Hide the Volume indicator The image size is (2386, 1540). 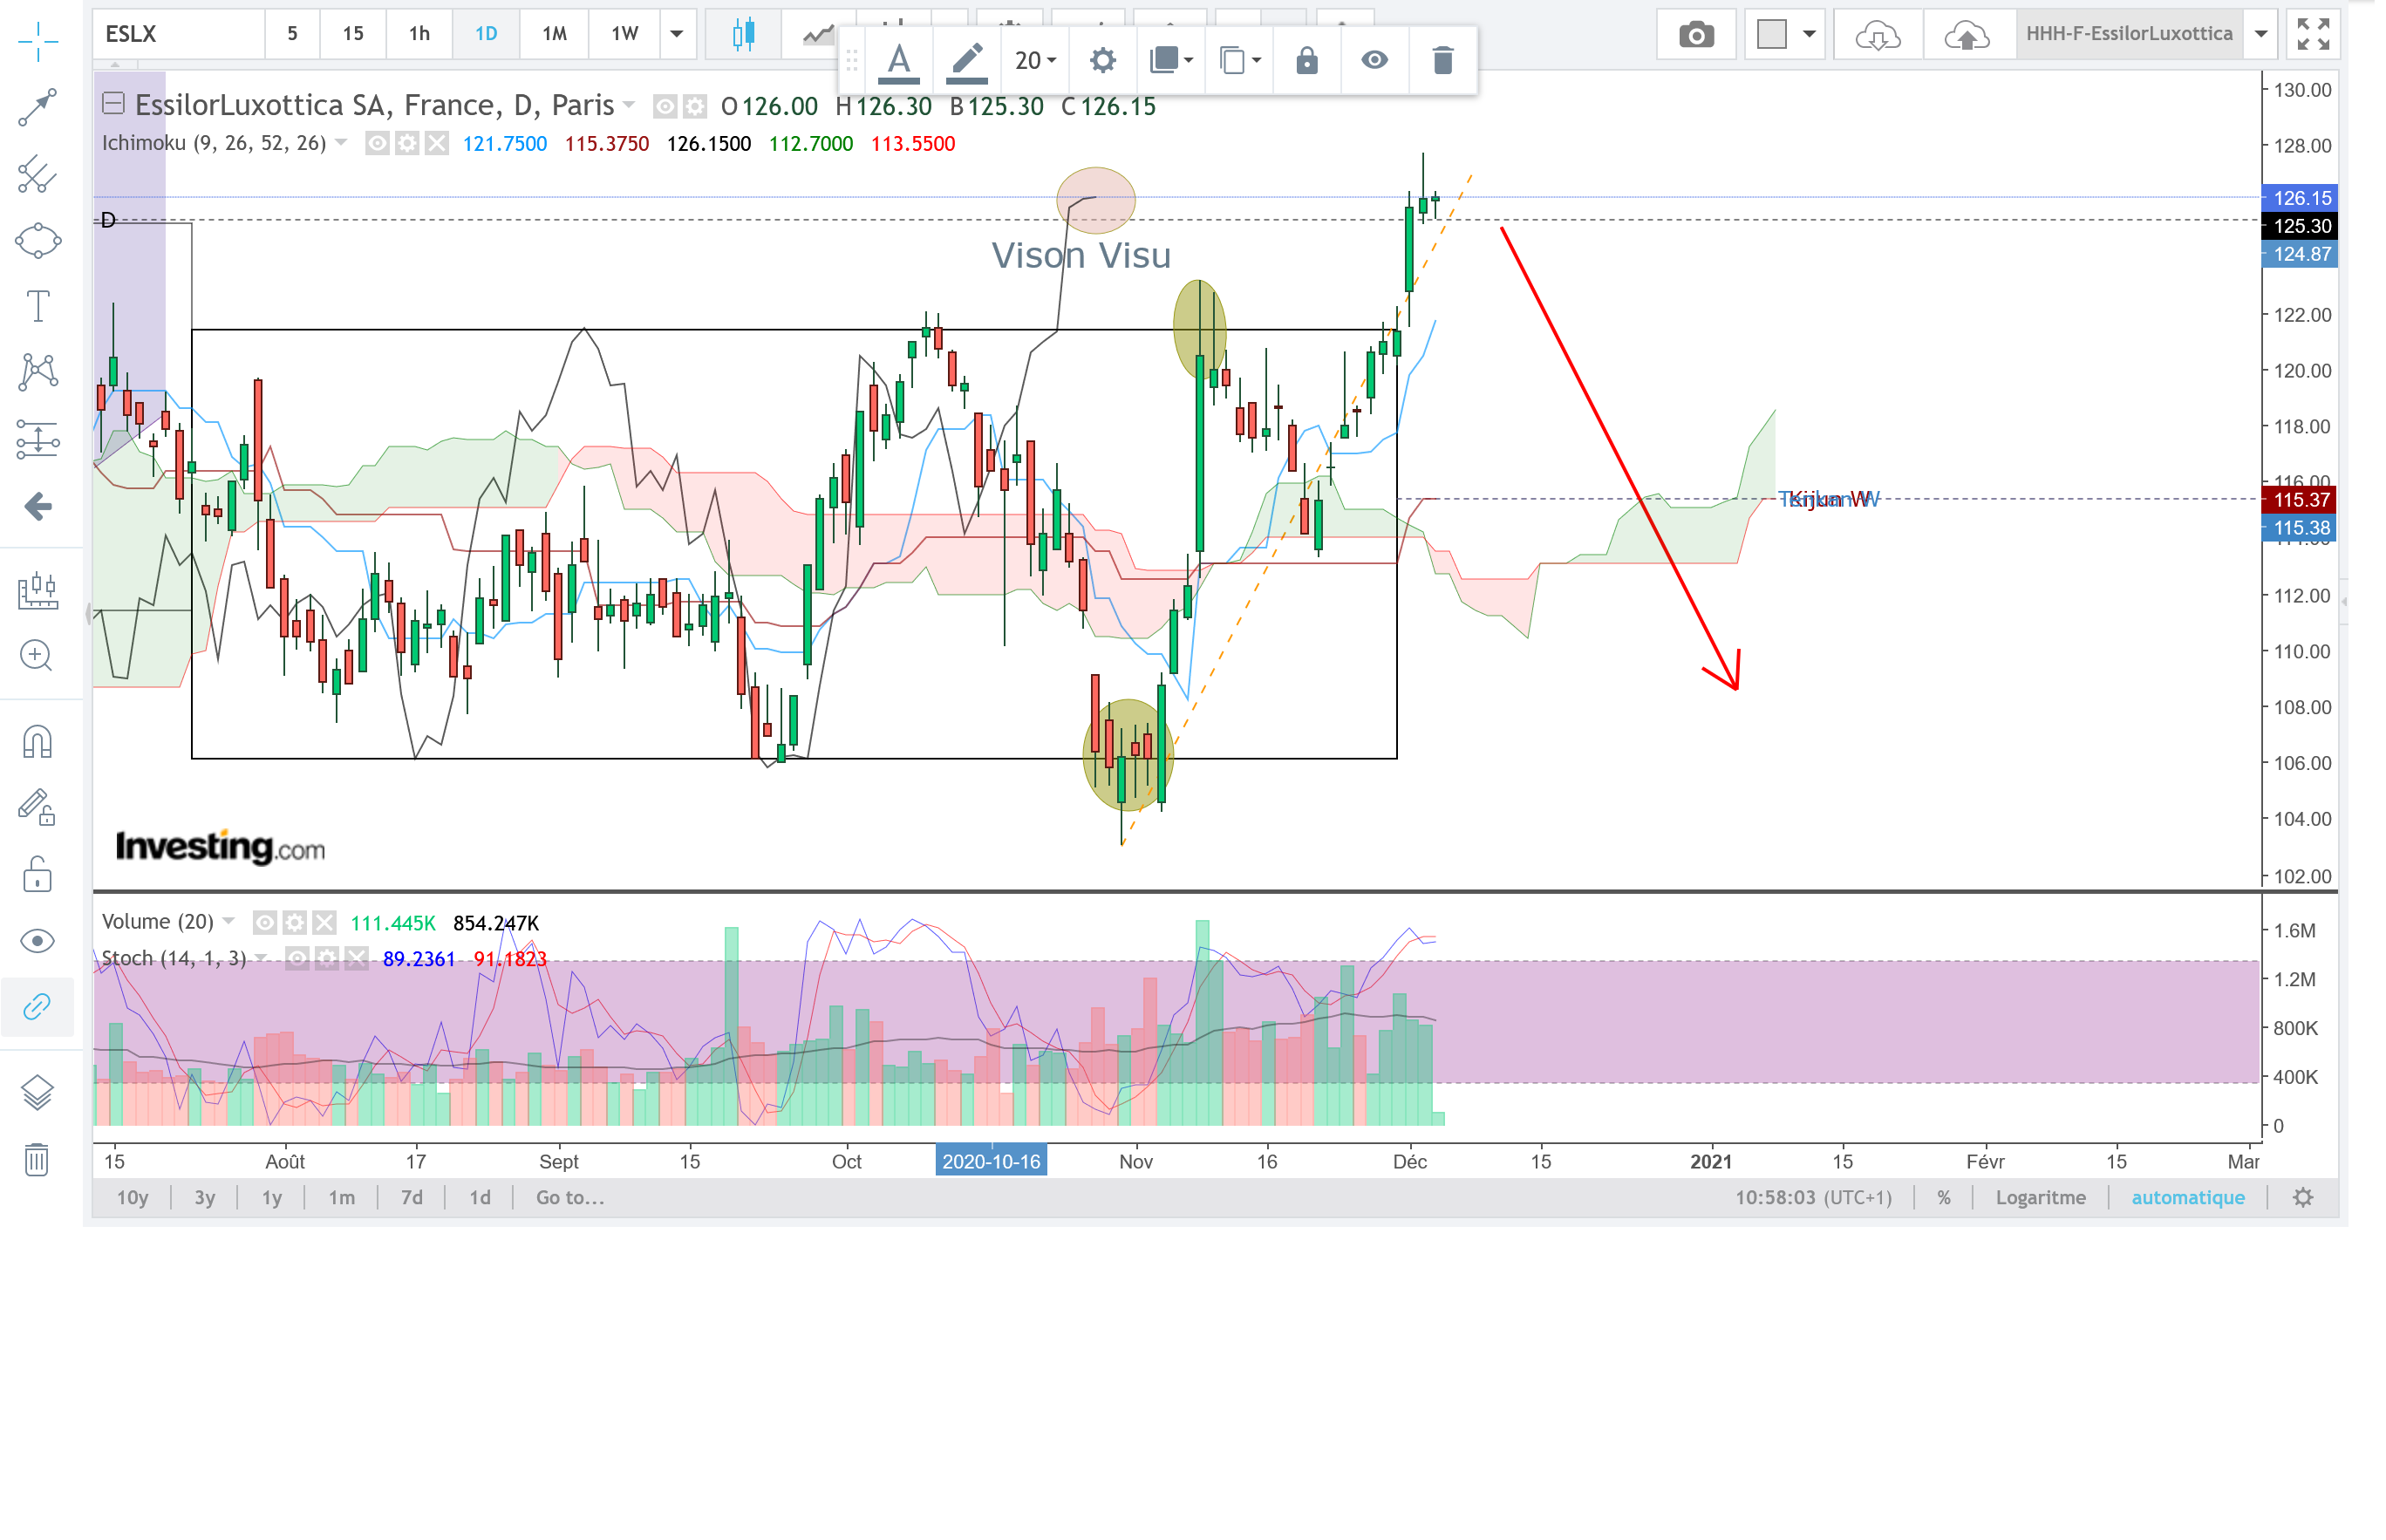[x=264, y=922]
